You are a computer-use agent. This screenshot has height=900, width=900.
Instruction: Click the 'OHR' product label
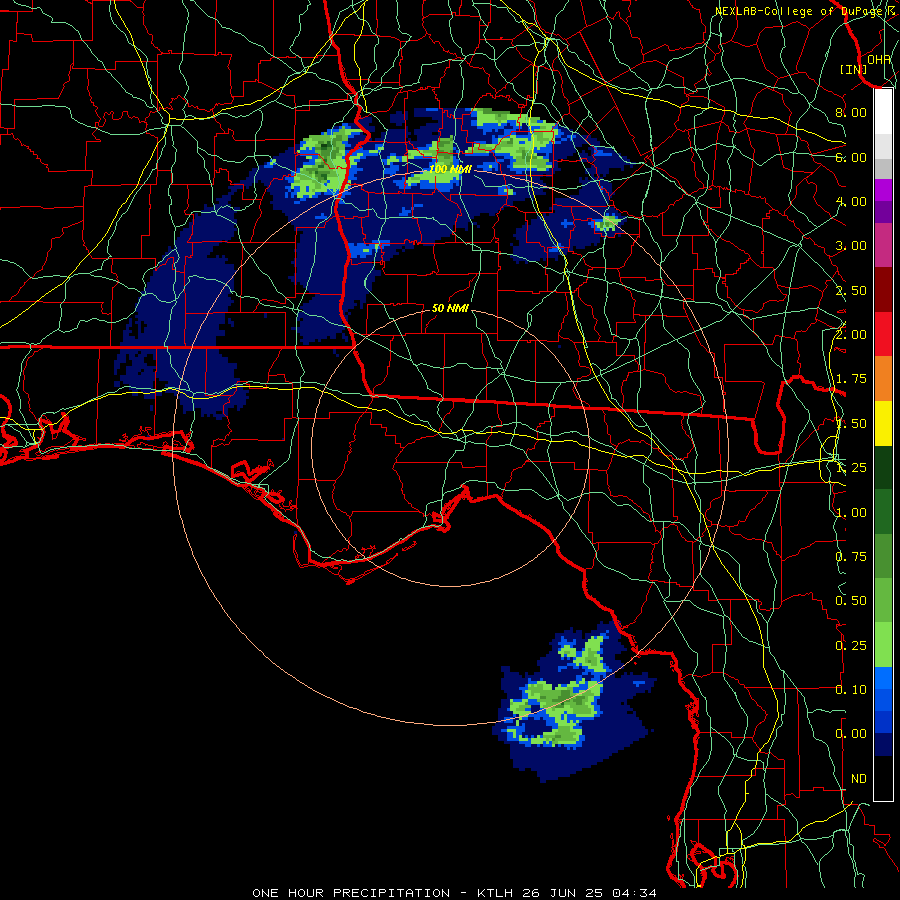click(x=879, y=60)
